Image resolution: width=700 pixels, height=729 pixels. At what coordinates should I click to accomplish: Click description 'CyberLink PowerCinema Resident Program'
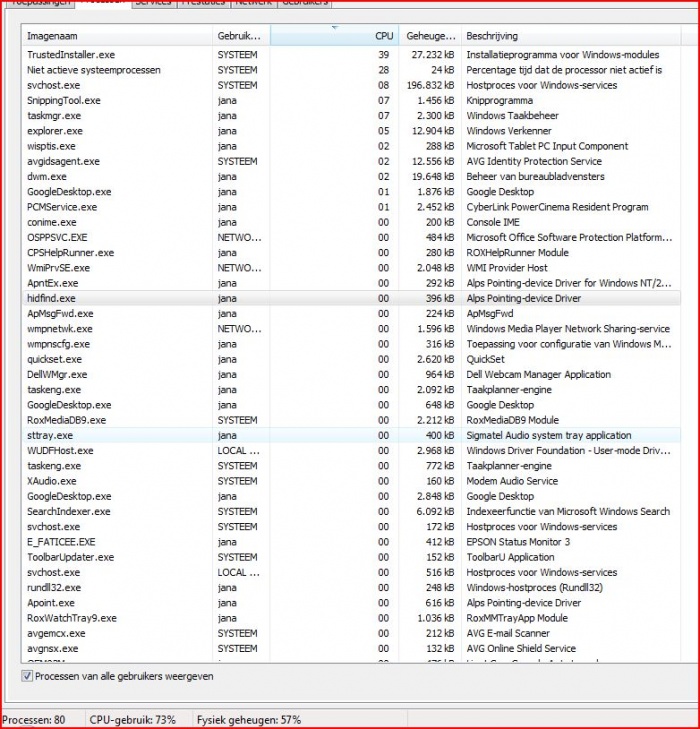(x=557, y=207)
